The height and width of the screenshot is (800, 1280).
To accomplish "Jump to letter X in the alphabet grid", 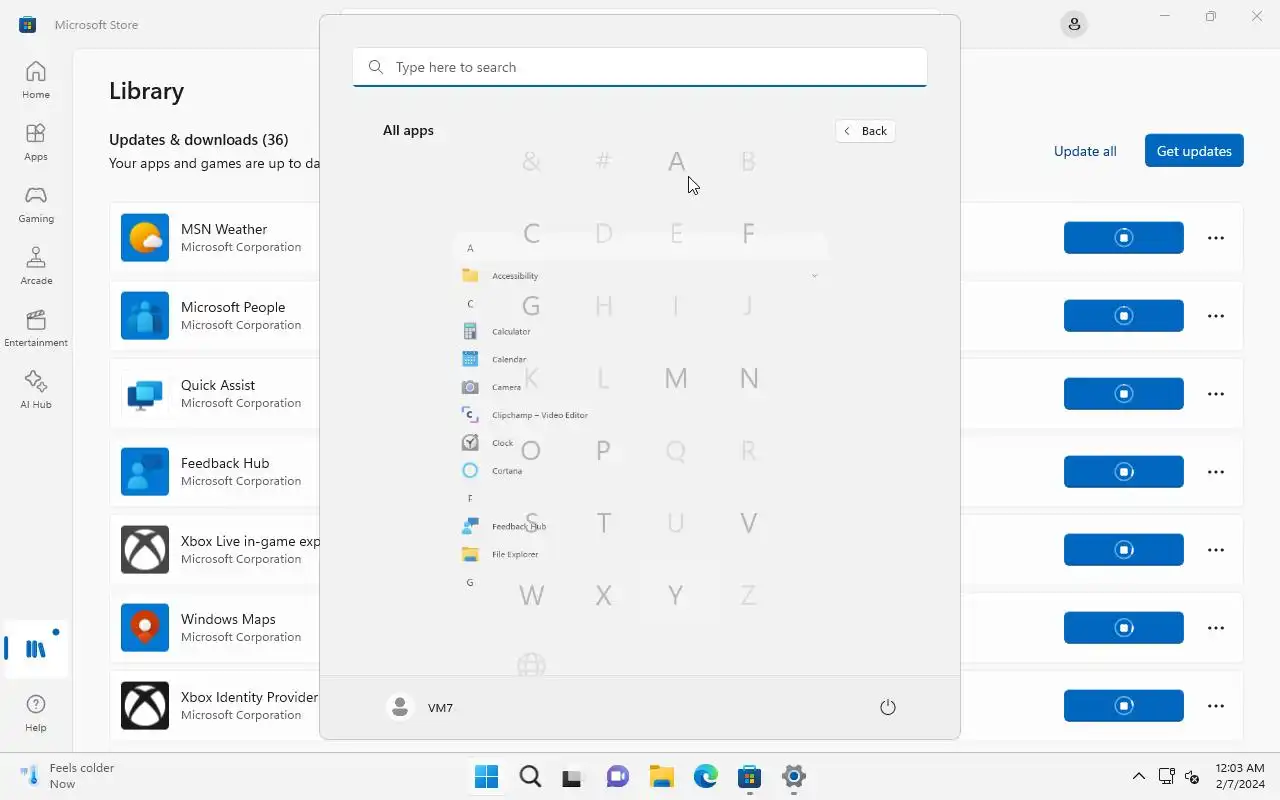I will 603,596.
